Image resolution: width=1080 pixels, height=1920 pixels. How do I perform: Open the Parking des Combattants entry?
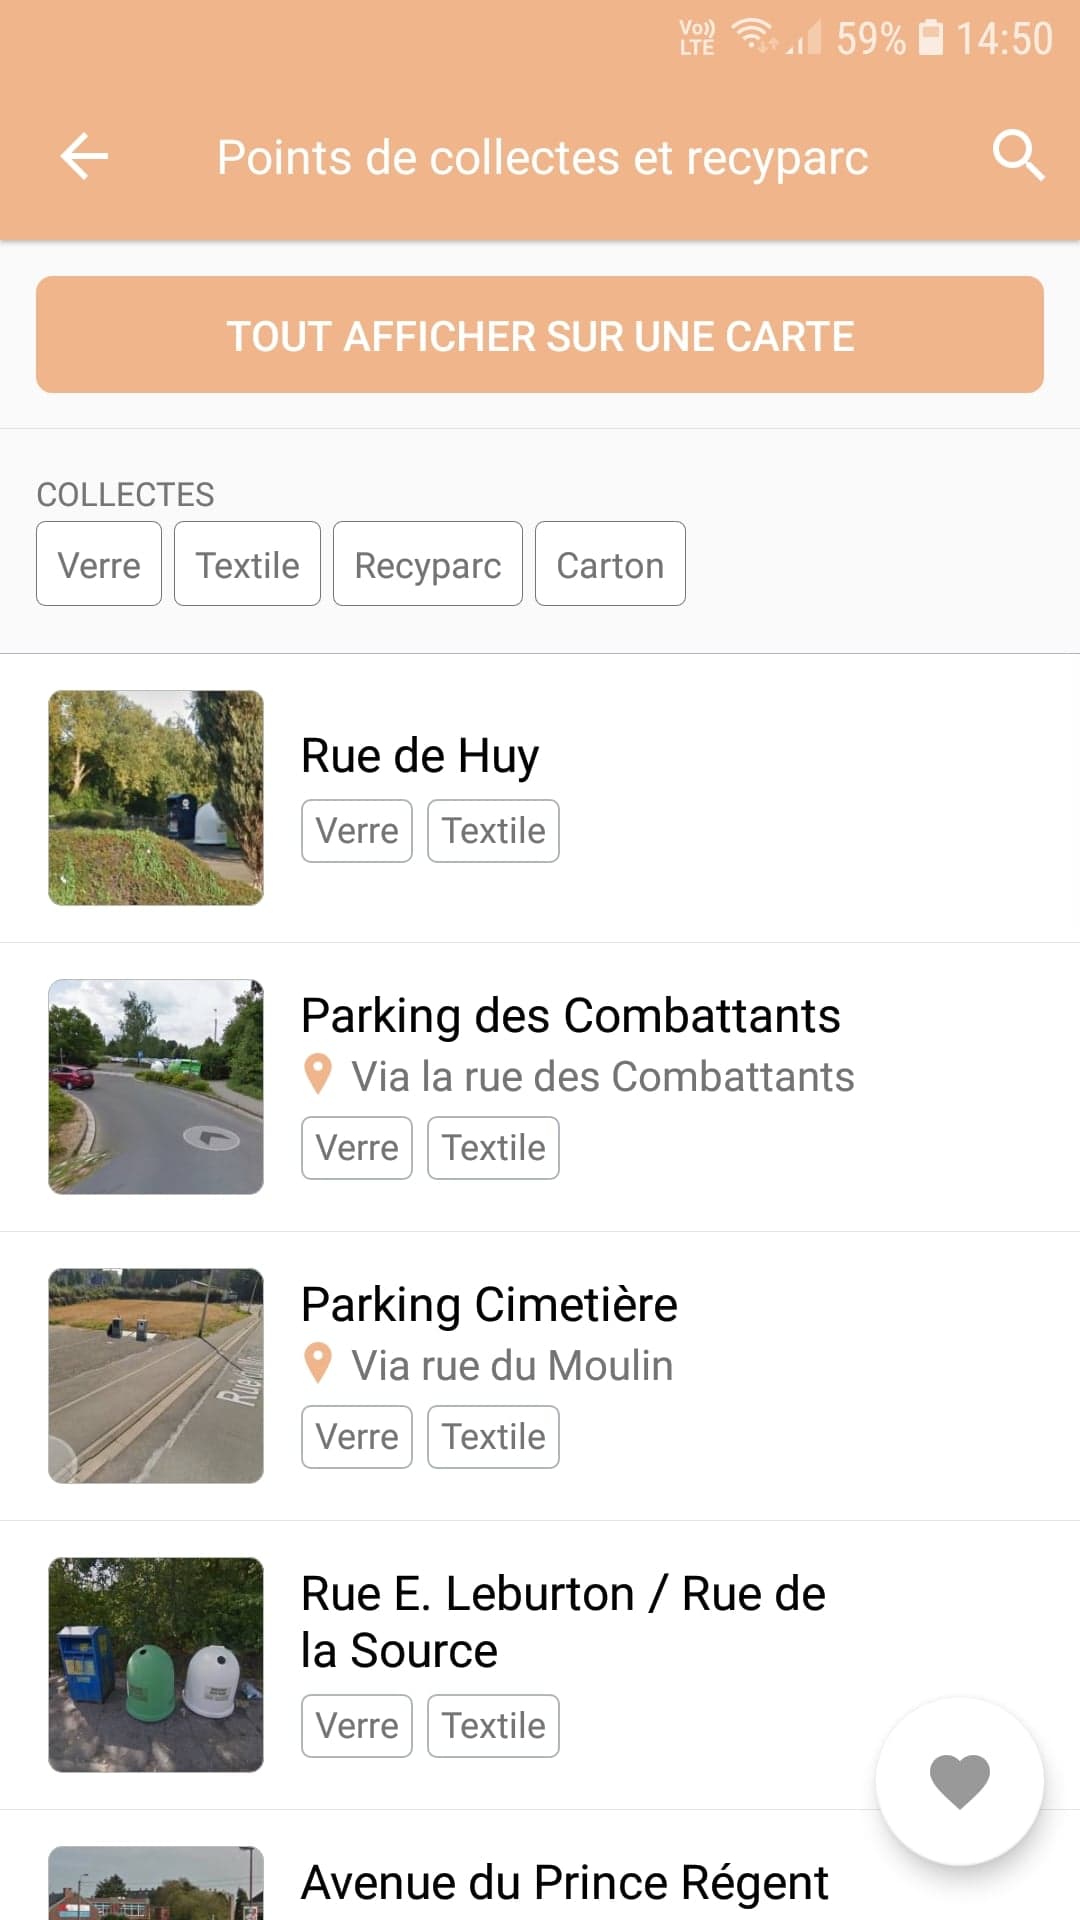pyautogui.click(x=570, y=1016)
